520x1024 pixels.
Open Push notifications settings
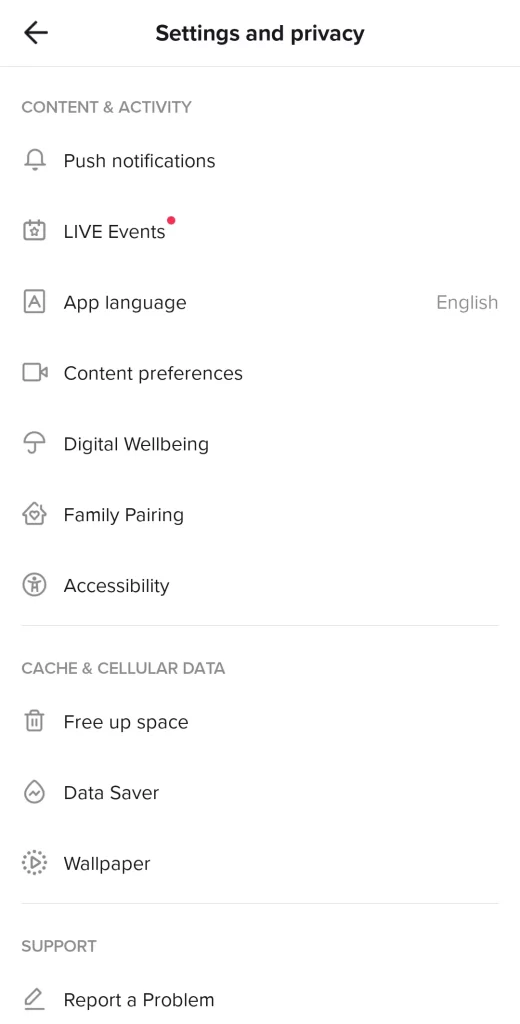[260, 161]
